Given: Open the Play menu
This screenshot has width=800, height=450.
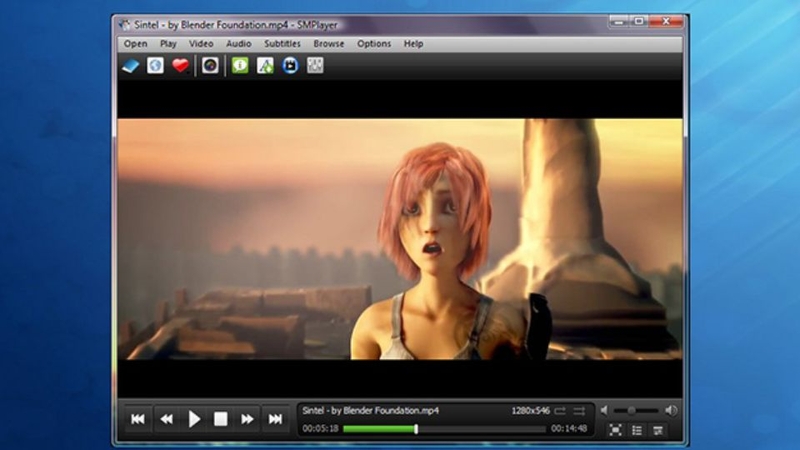Looking at the screenshot, I should click(168, 44).
